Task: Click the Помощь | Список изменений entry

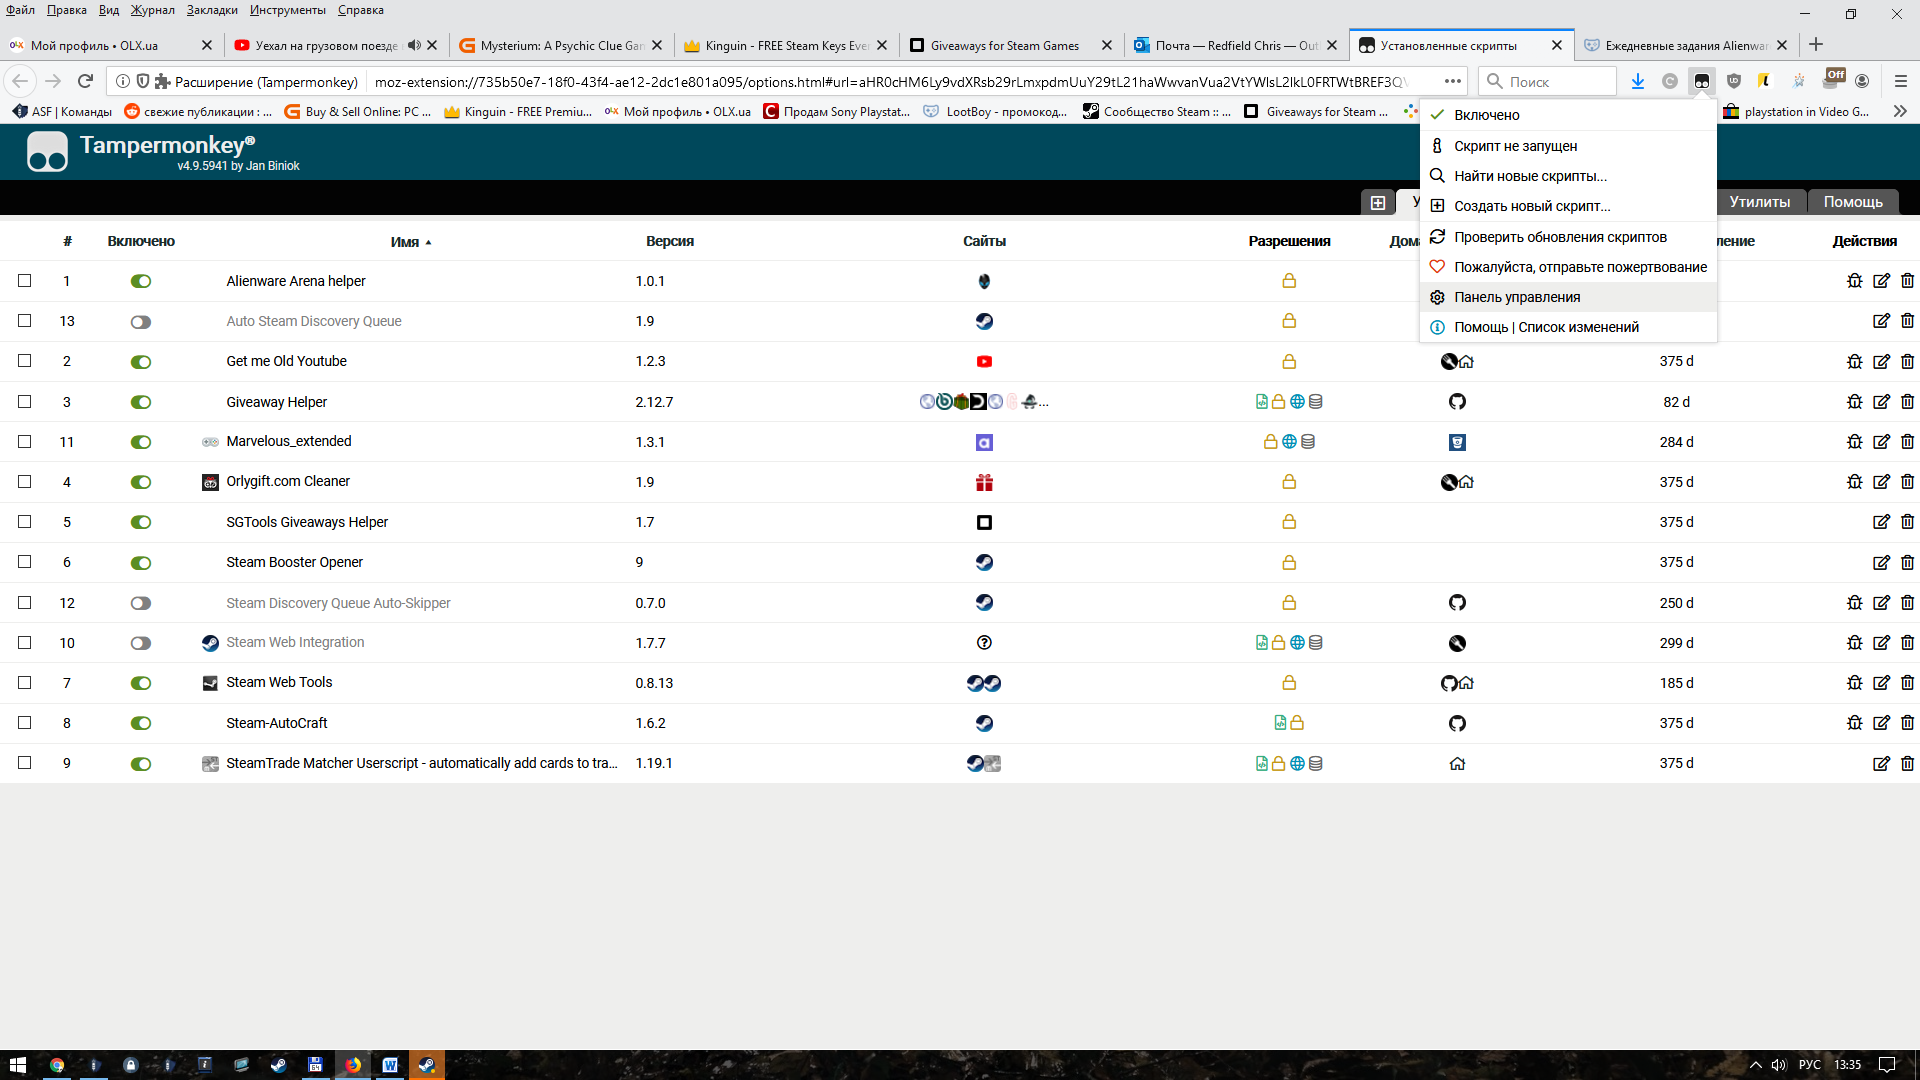Action: [x=1568, y=327]
